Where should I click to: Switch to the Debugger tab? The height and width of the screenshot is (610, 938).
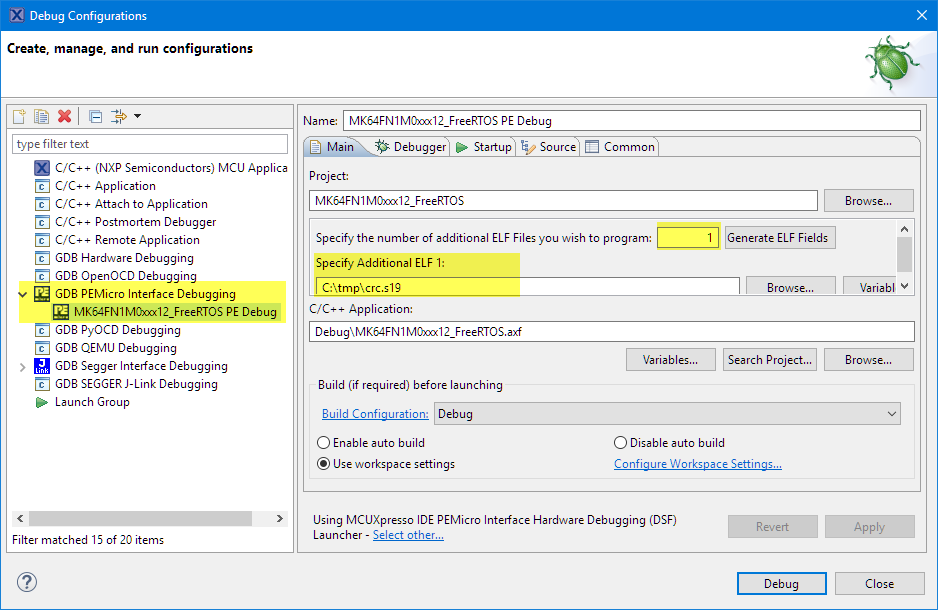[x=411, y=147]
